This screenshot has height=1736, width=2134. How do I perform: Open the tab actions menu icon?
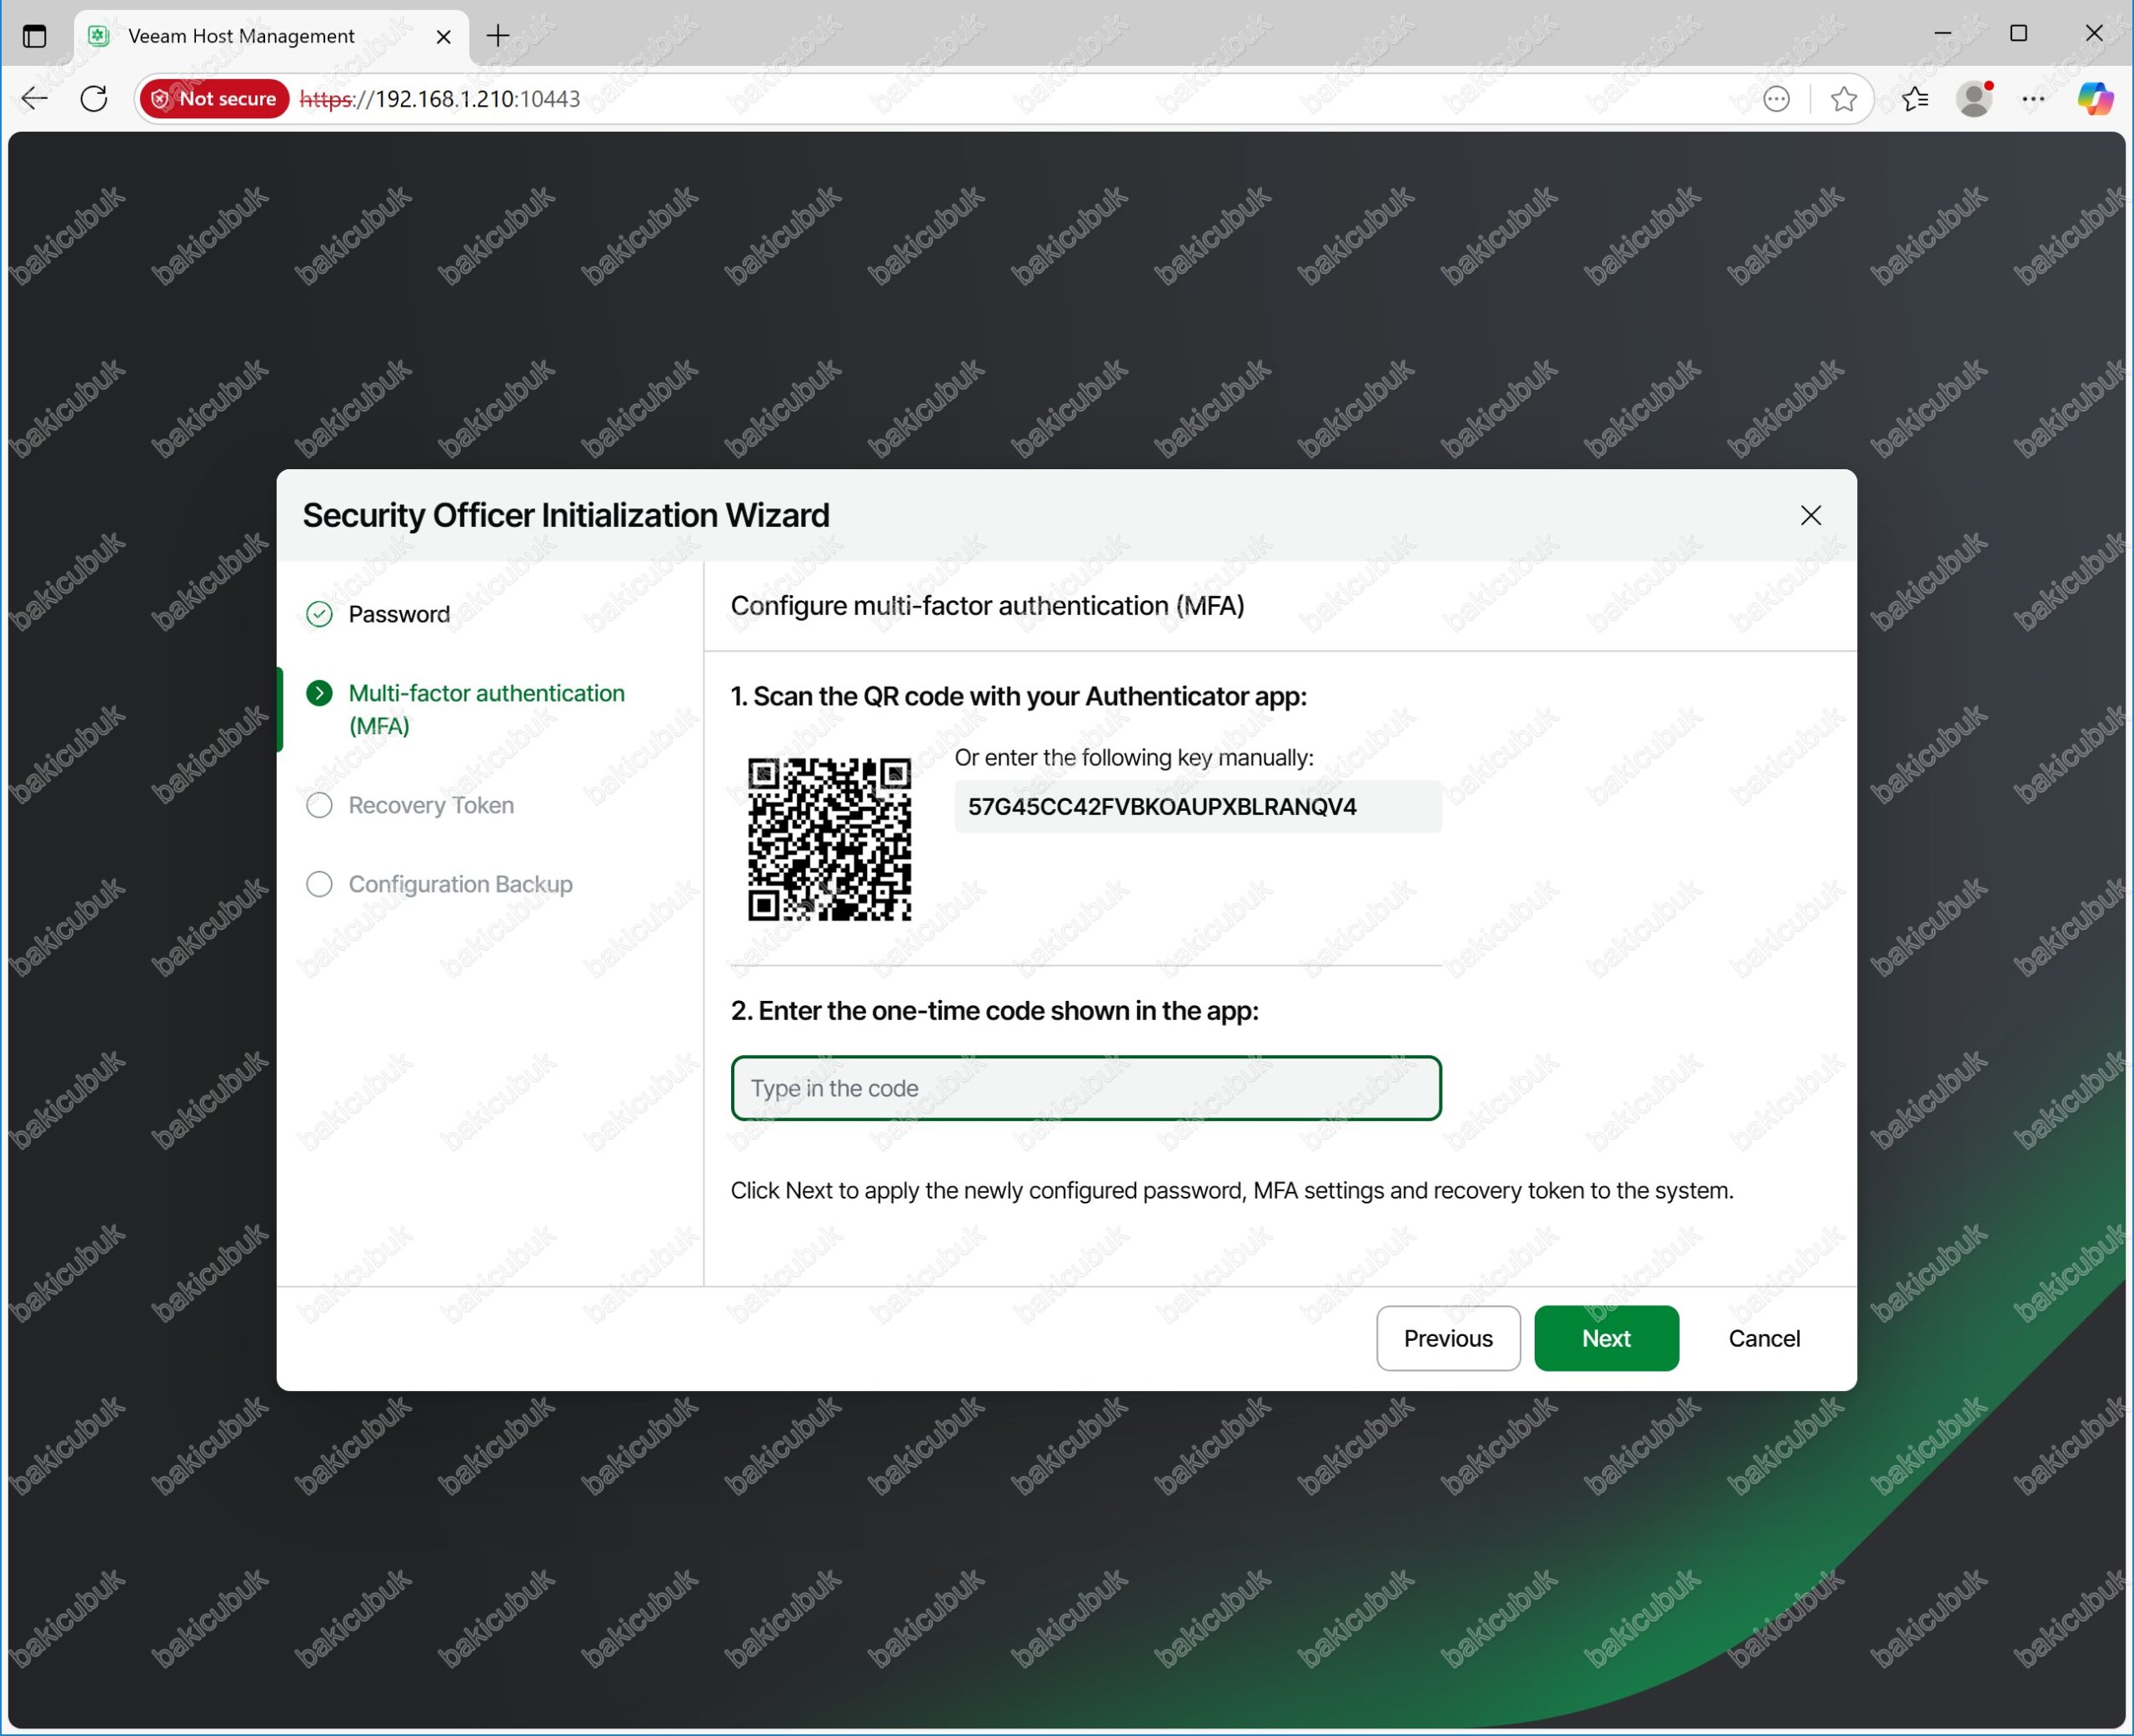pyautogui.click(x=35, y=36)
